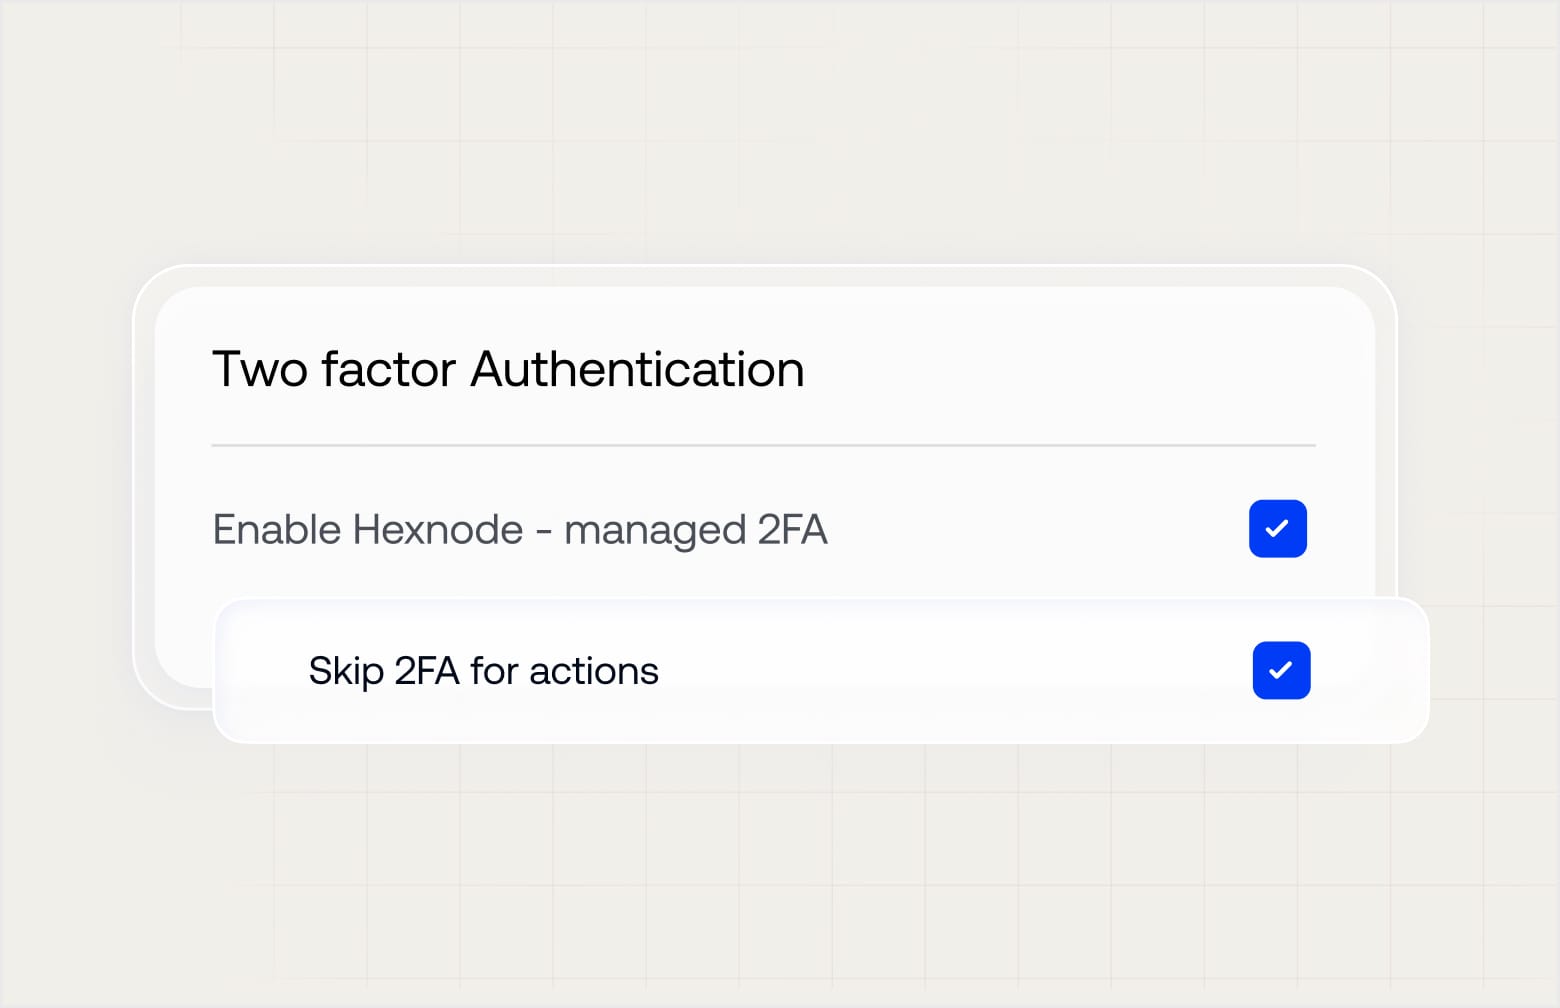Viewport: 1560px width, 1008px height.
Task: Uncheck the Enable Hexnode - managed 2FA checkbox
Action: tap(1277, 528)
